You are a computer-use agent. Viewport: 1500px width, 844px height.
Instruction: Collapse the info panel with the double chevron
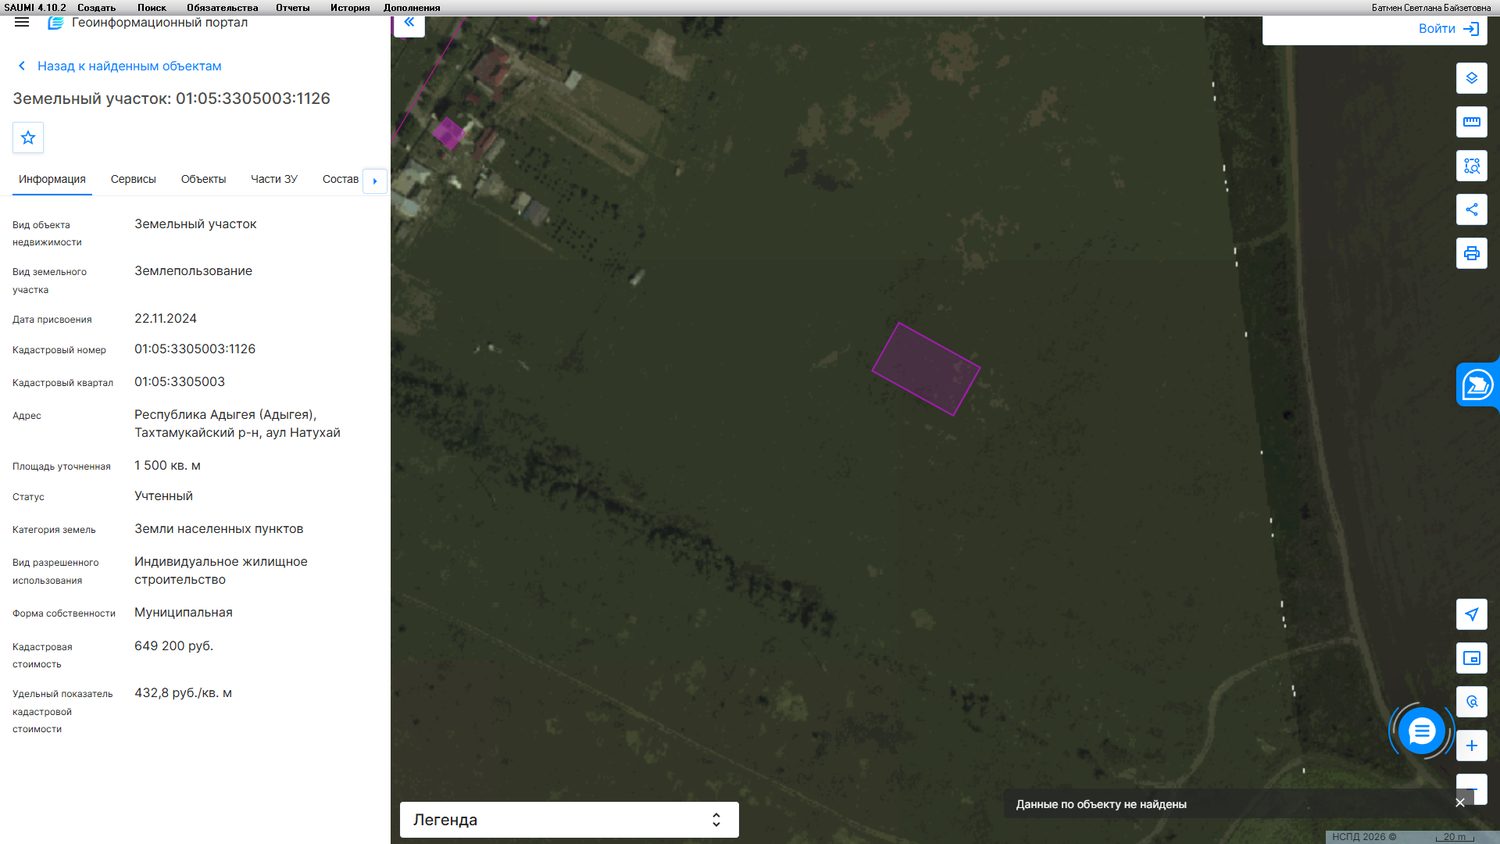[x=409, y=22]
